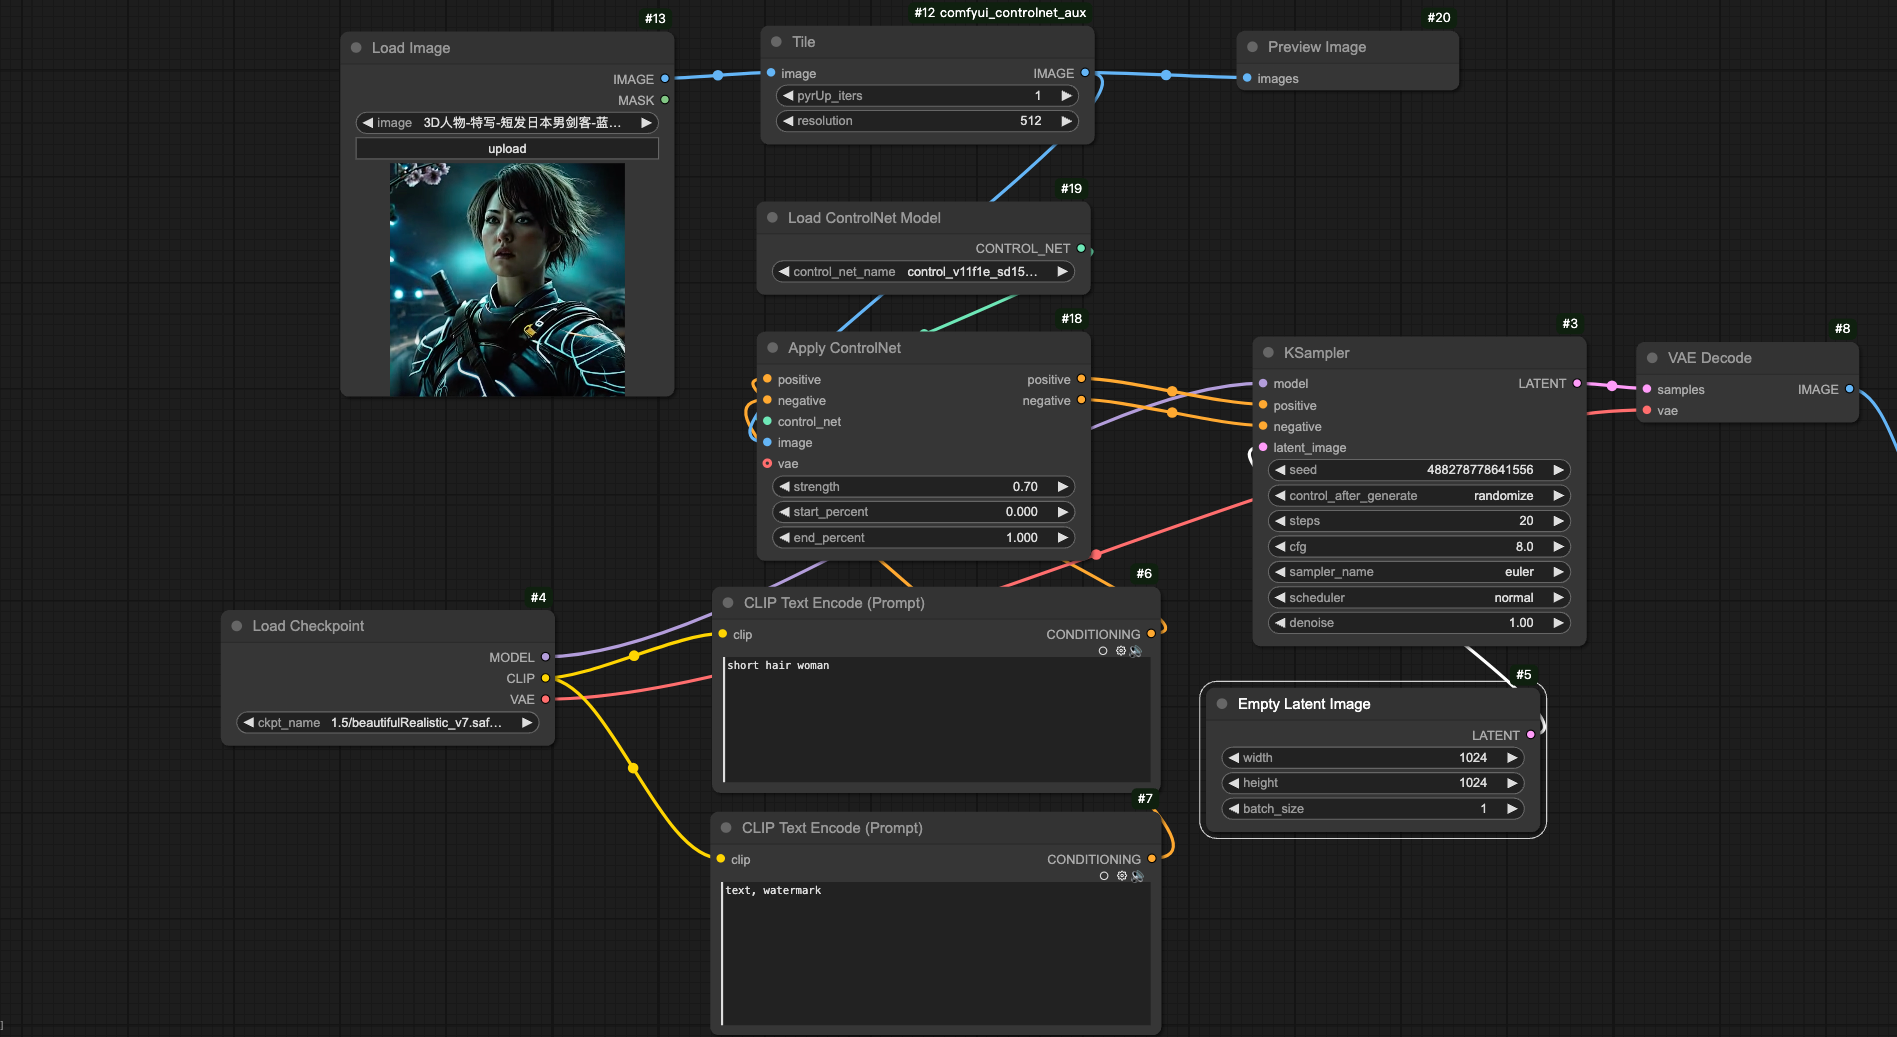The width and height of the screenshot is (1897, 1037).
Task: Open the control_net_name model selector
Action: coord(923,272)
